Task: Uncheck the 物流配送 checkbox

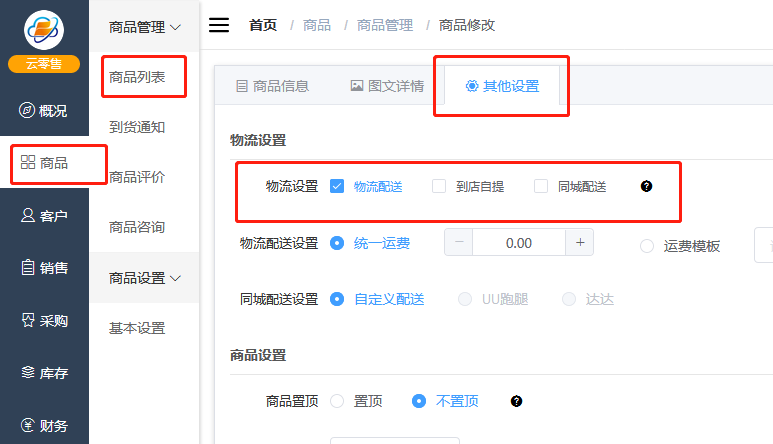Action: pos(337,186)
